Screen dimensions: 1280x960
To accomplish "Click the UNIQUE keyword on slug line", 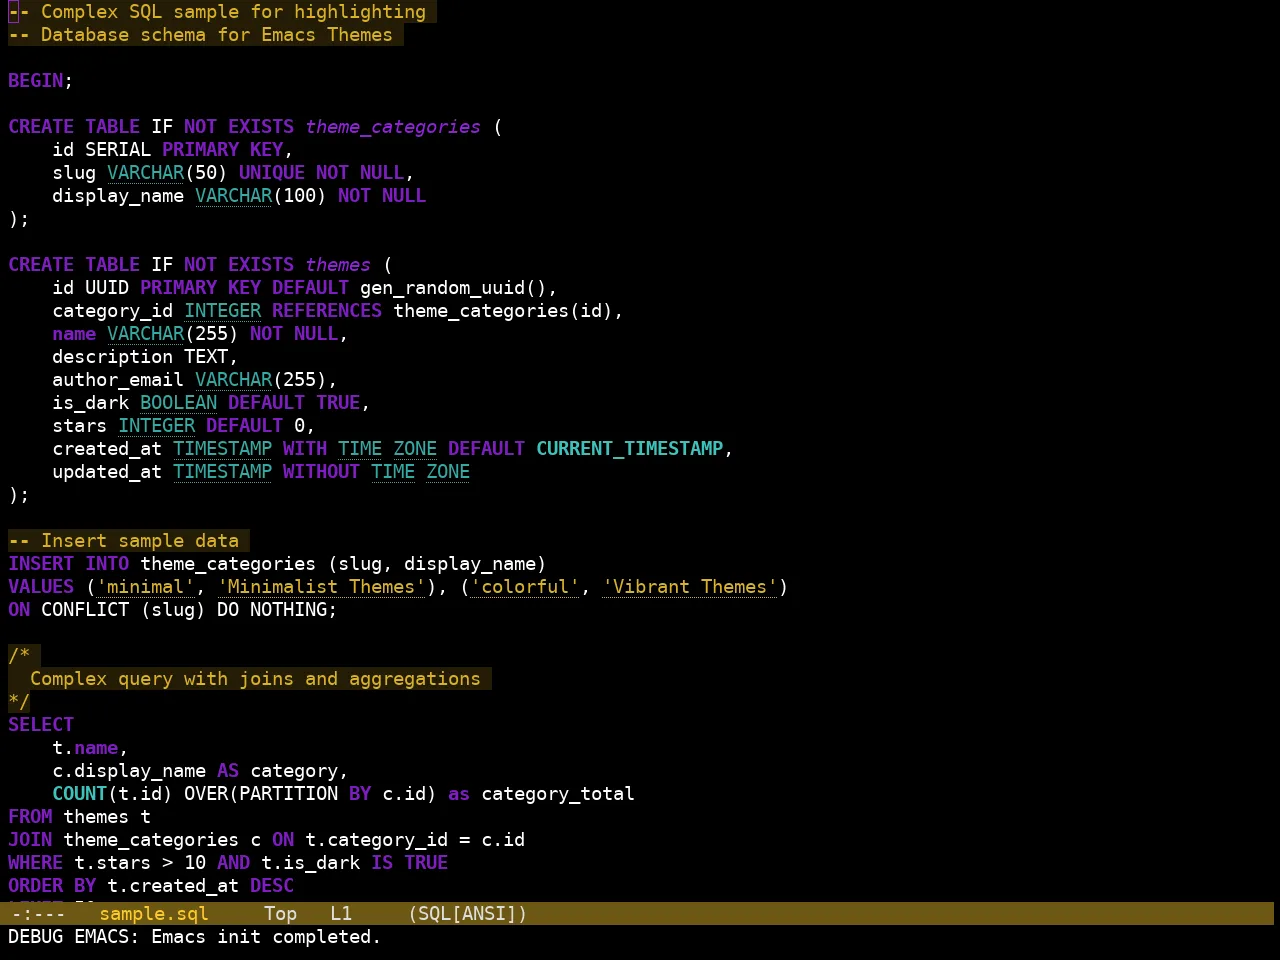I will pyautogui.click(x=272, y=172).
